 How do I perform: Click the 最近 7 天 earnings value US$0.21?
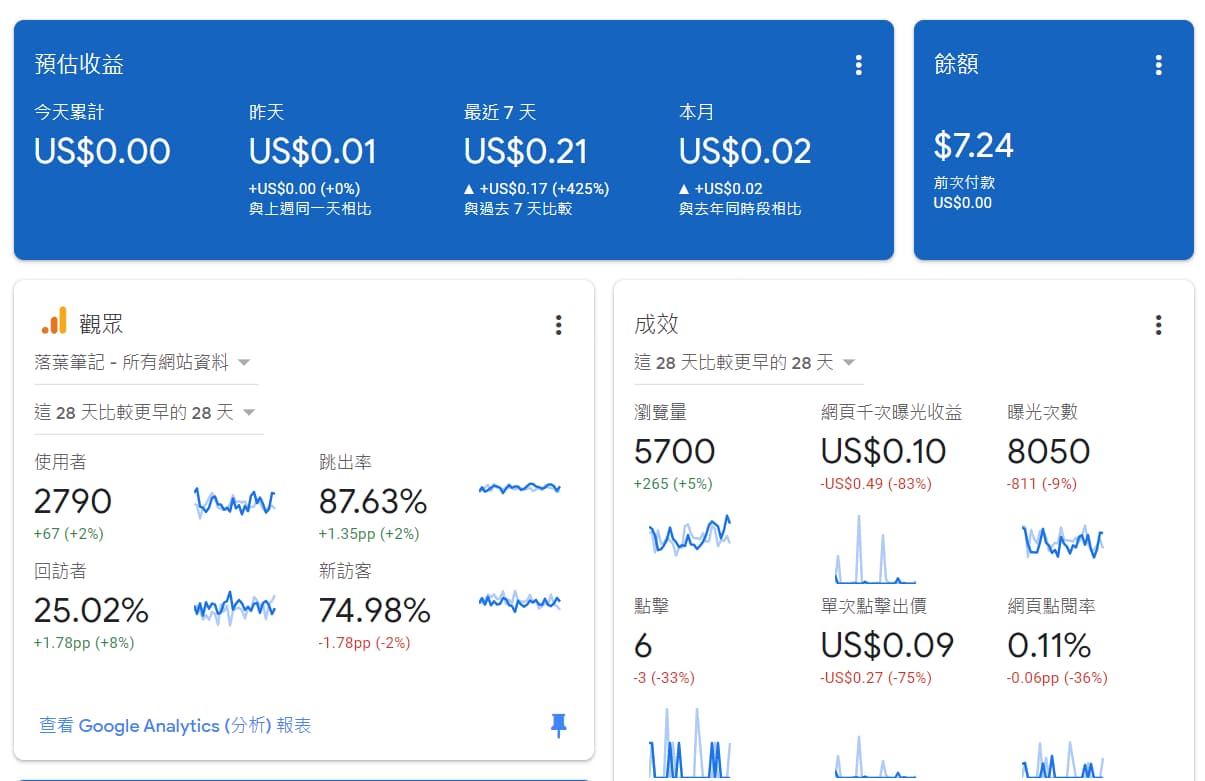pos(525,152)
